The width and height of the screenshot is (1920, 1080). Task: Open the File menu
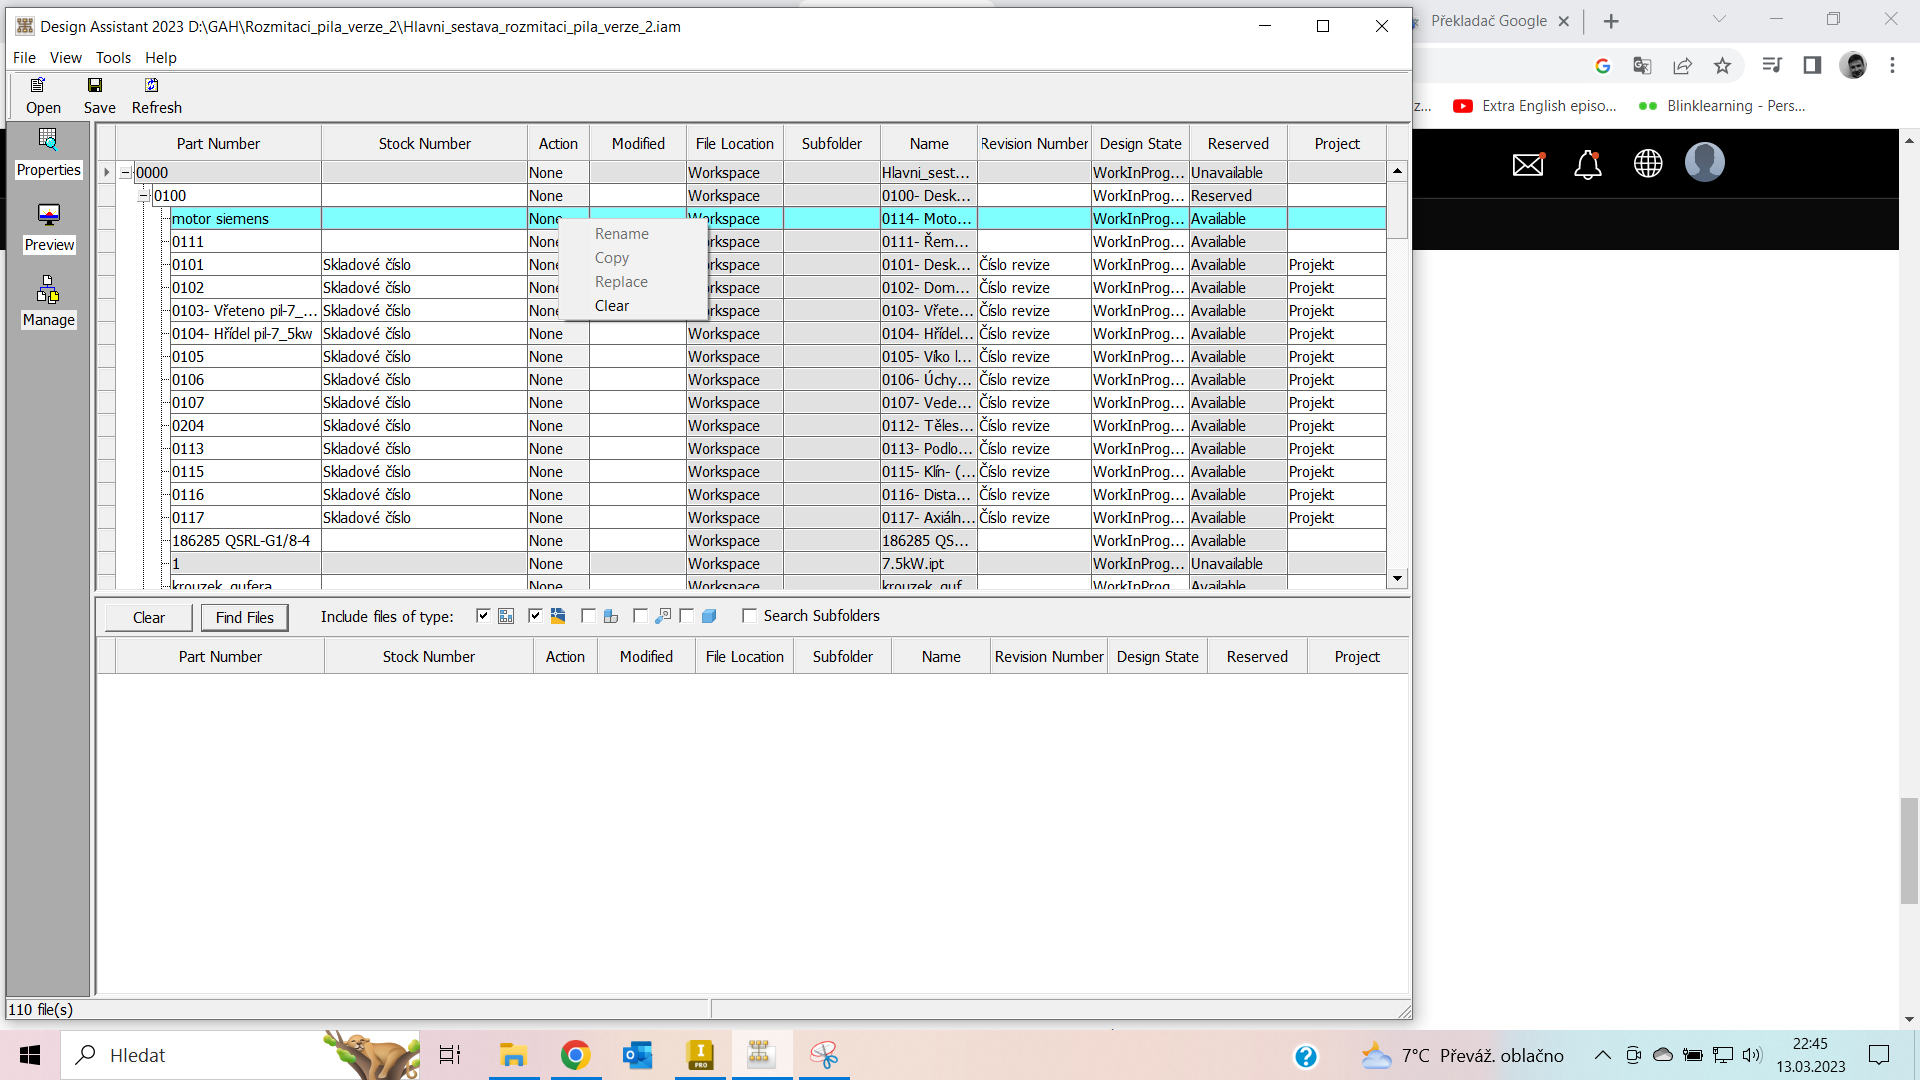pyautogui.click(x=24, y=58)
